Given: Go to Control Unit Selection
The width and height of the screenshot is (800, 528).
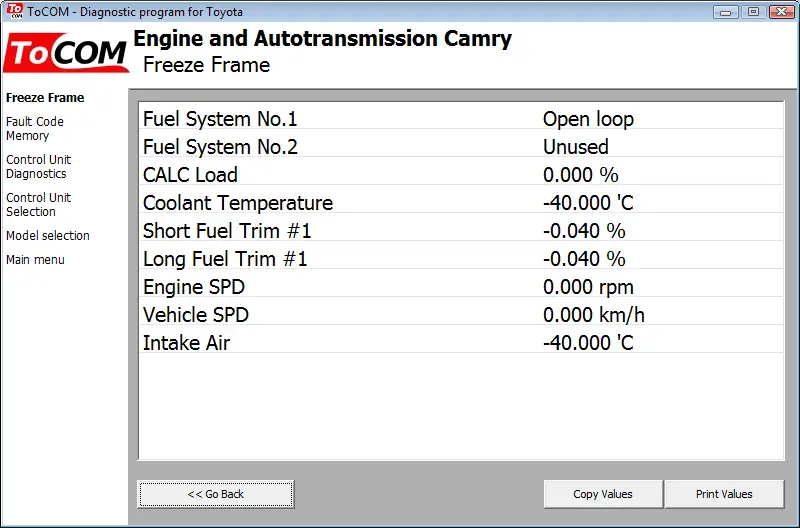Looking at the screenshot, I should pyautogui.click(x=38, y=205).
